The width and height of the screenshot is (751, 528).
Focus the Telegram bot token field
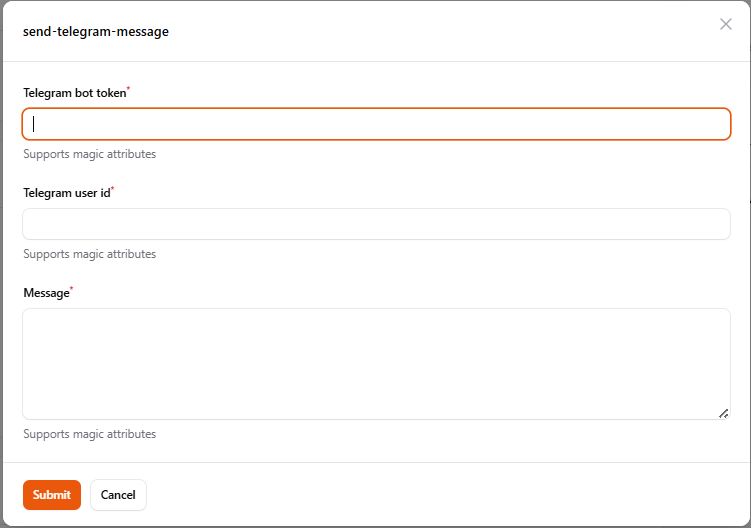(376, 124)
